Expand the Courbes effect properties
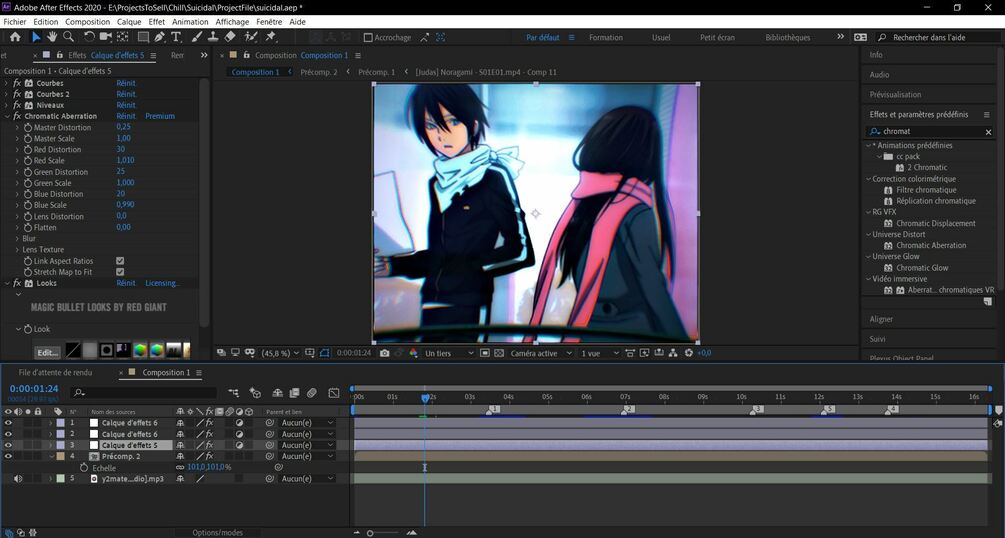 pyautogui.click(x=6, y=83)
